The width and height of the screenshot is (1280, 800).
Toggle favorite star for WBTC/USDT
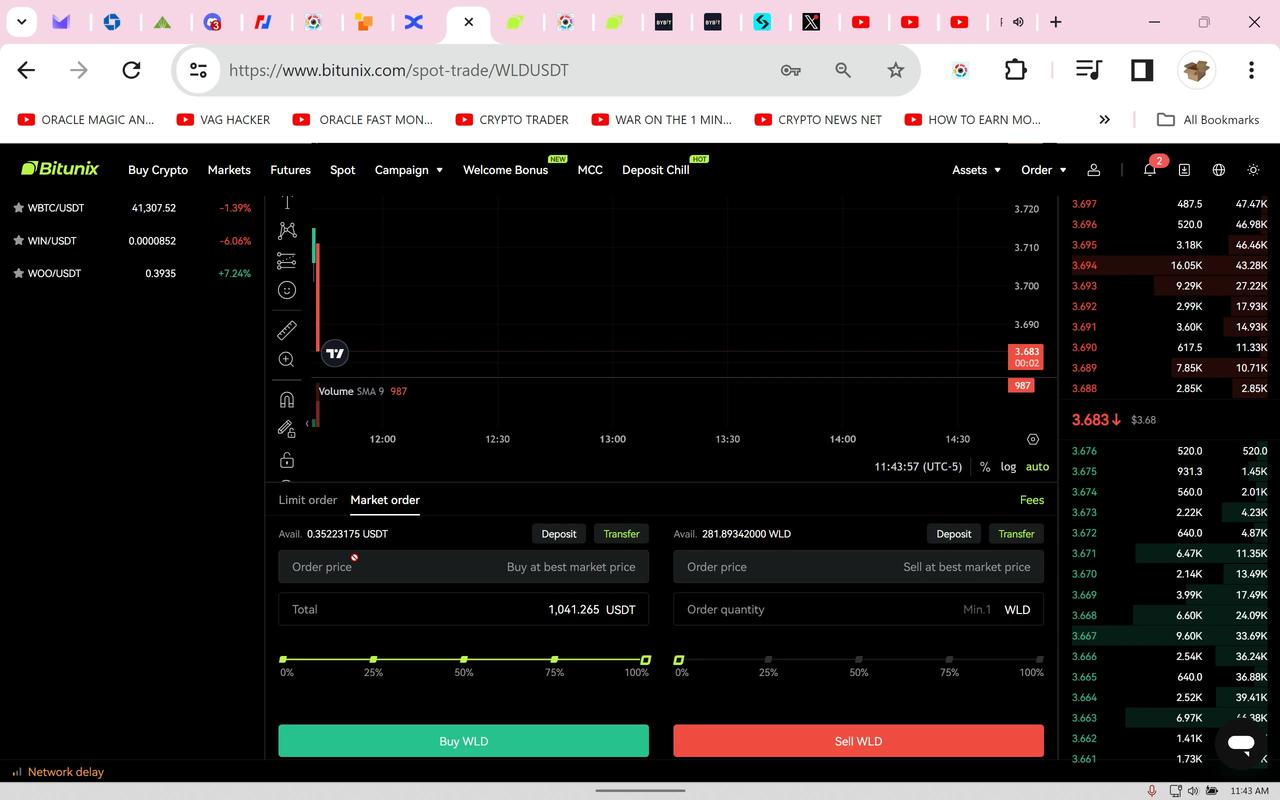[x=18, y=208]
